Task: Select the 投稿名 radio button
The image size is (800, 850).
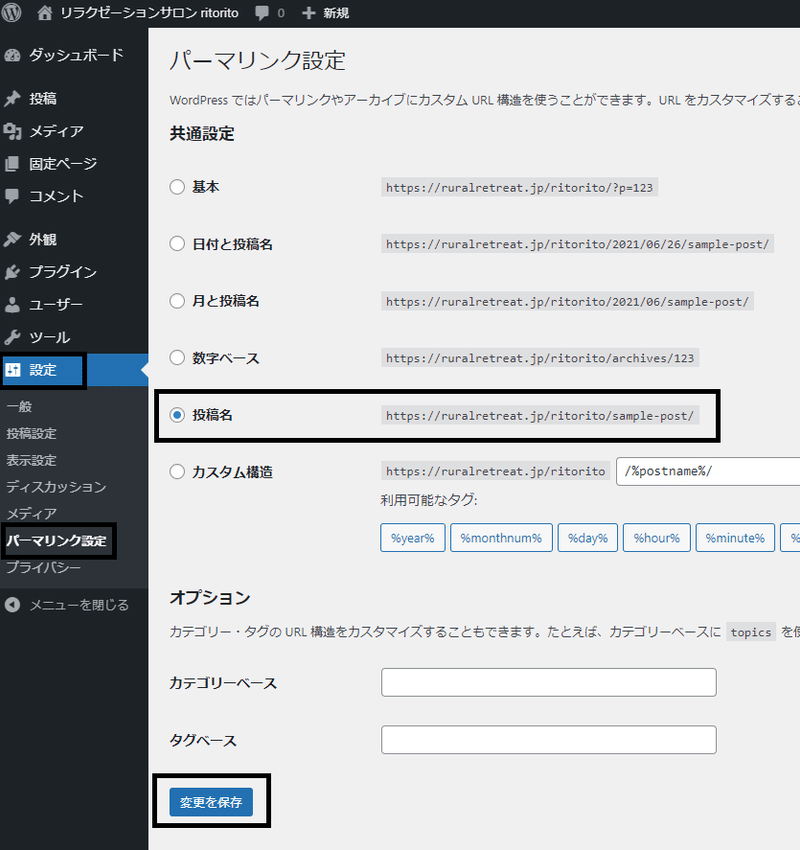Action: pyautogui.click(x=177, y=415)
